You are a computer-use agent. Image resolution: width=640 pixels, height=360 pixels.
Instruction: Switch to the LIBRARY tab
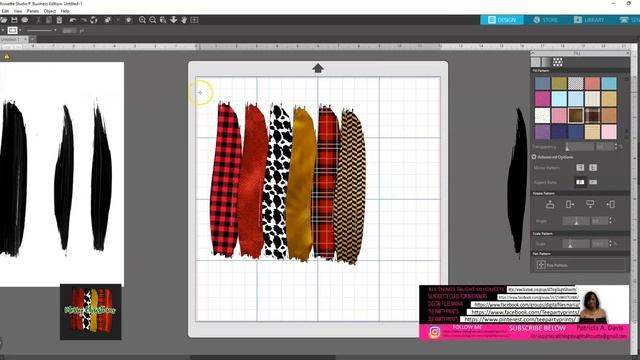click(x=589, y=20)
